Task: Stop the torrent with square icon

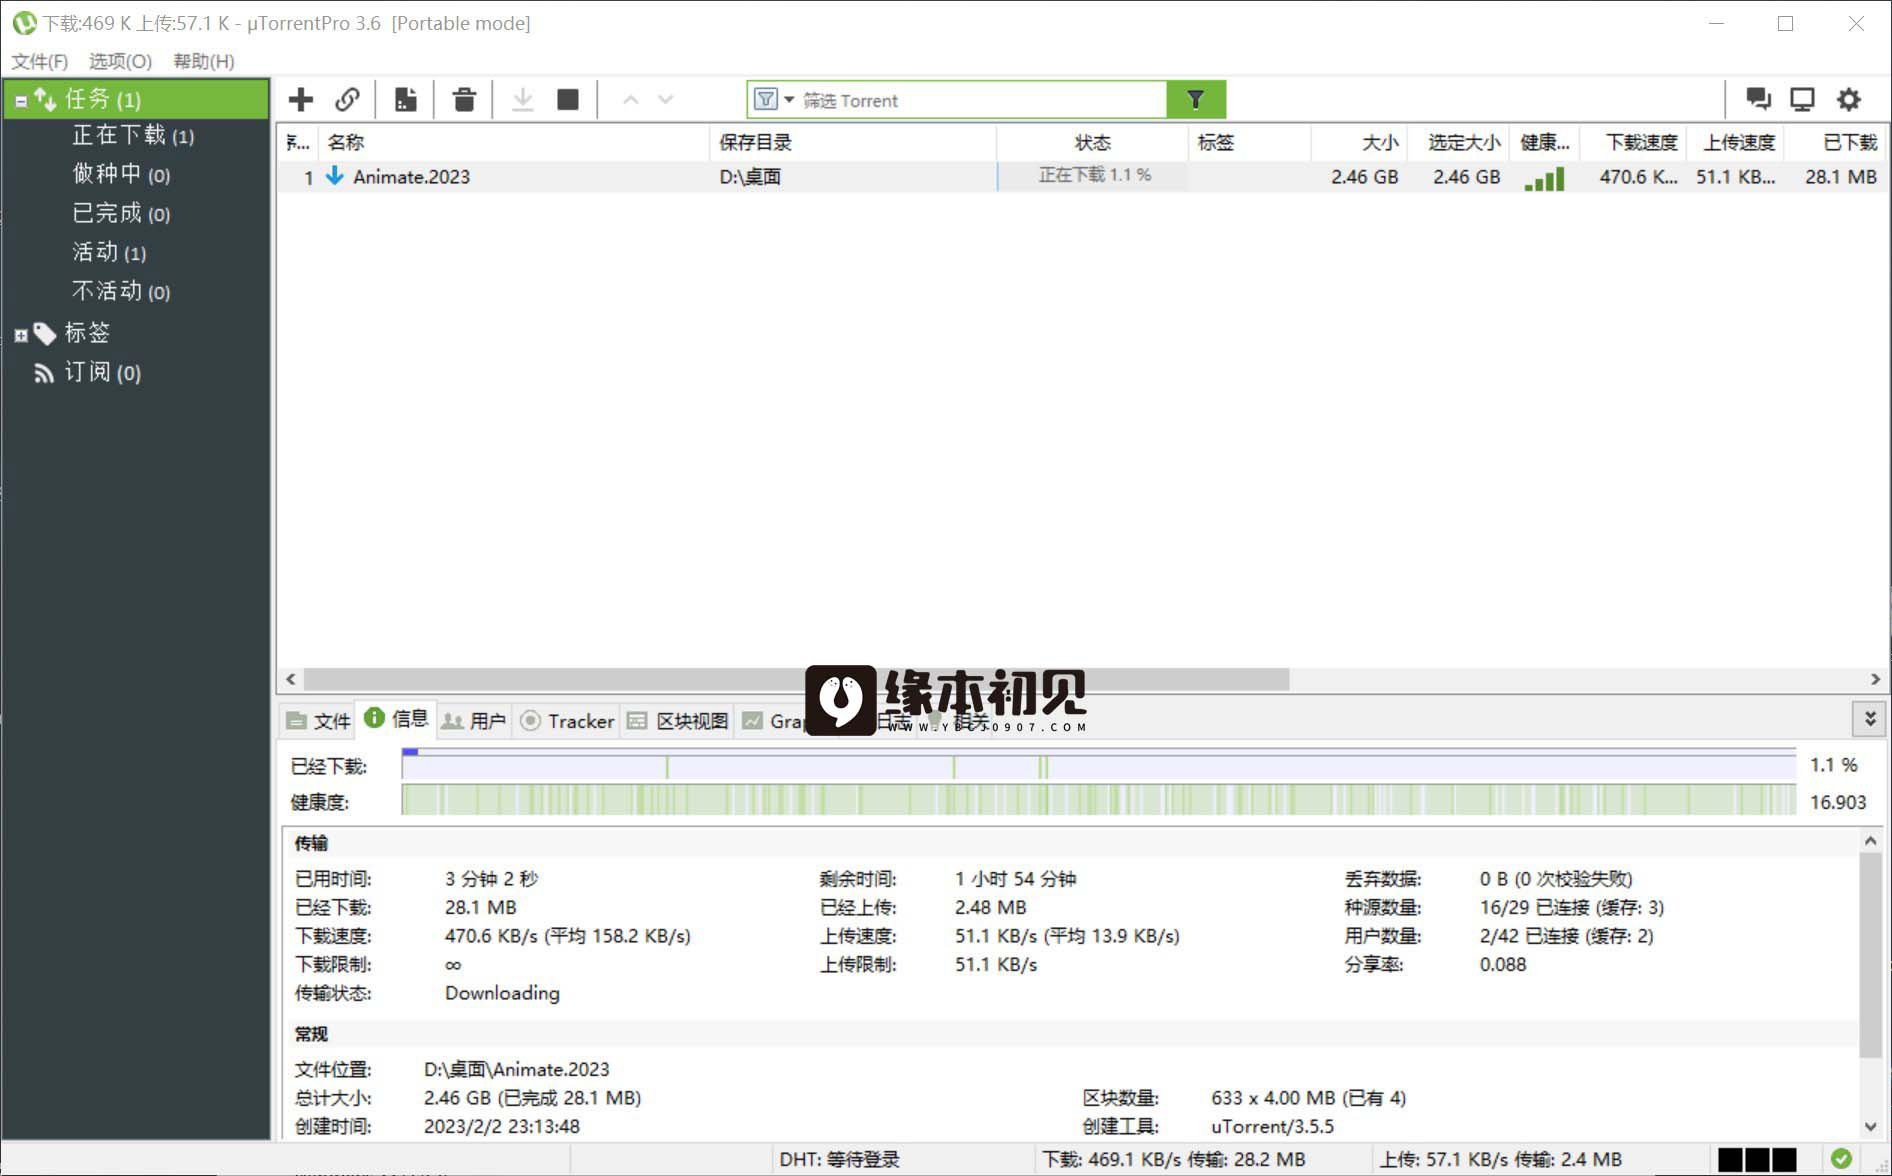Action: point(568,100)
